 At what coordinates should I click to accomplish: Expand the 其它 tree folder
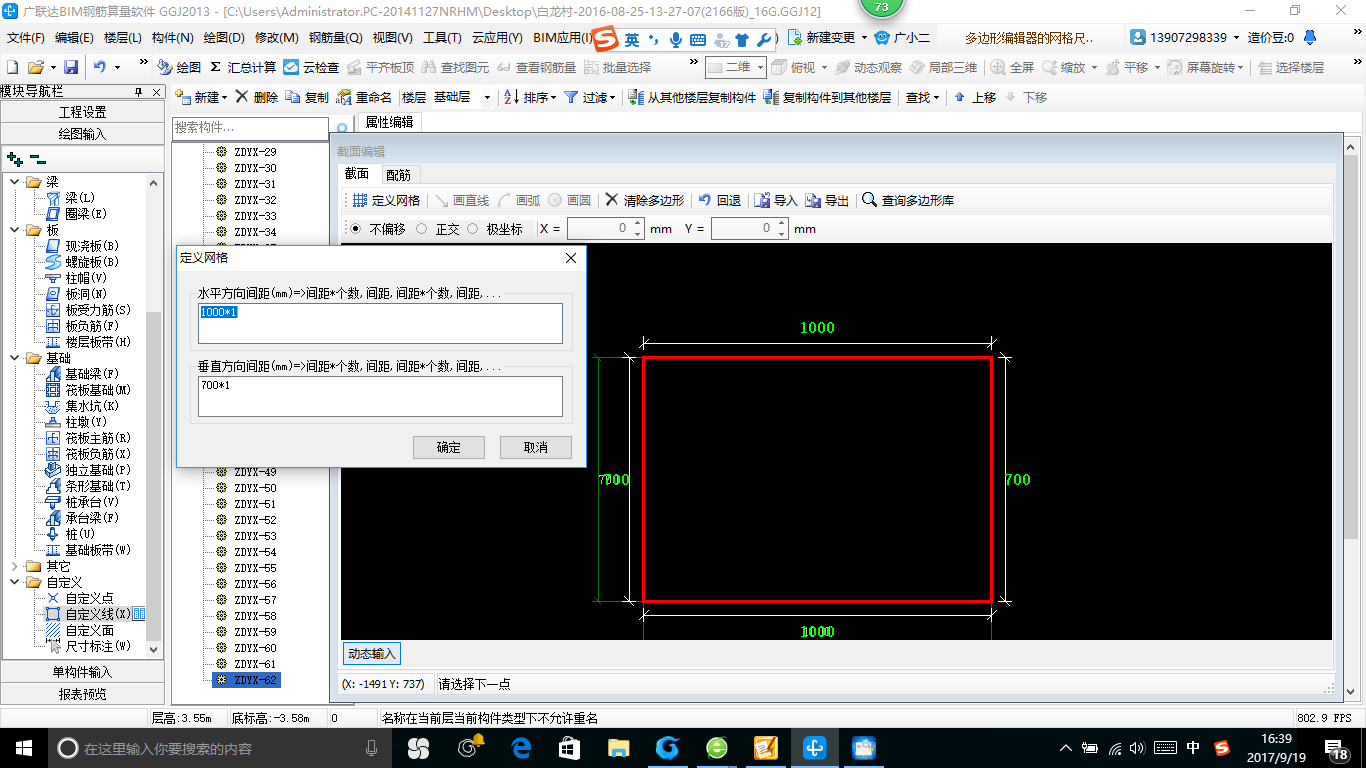[14, 566]
